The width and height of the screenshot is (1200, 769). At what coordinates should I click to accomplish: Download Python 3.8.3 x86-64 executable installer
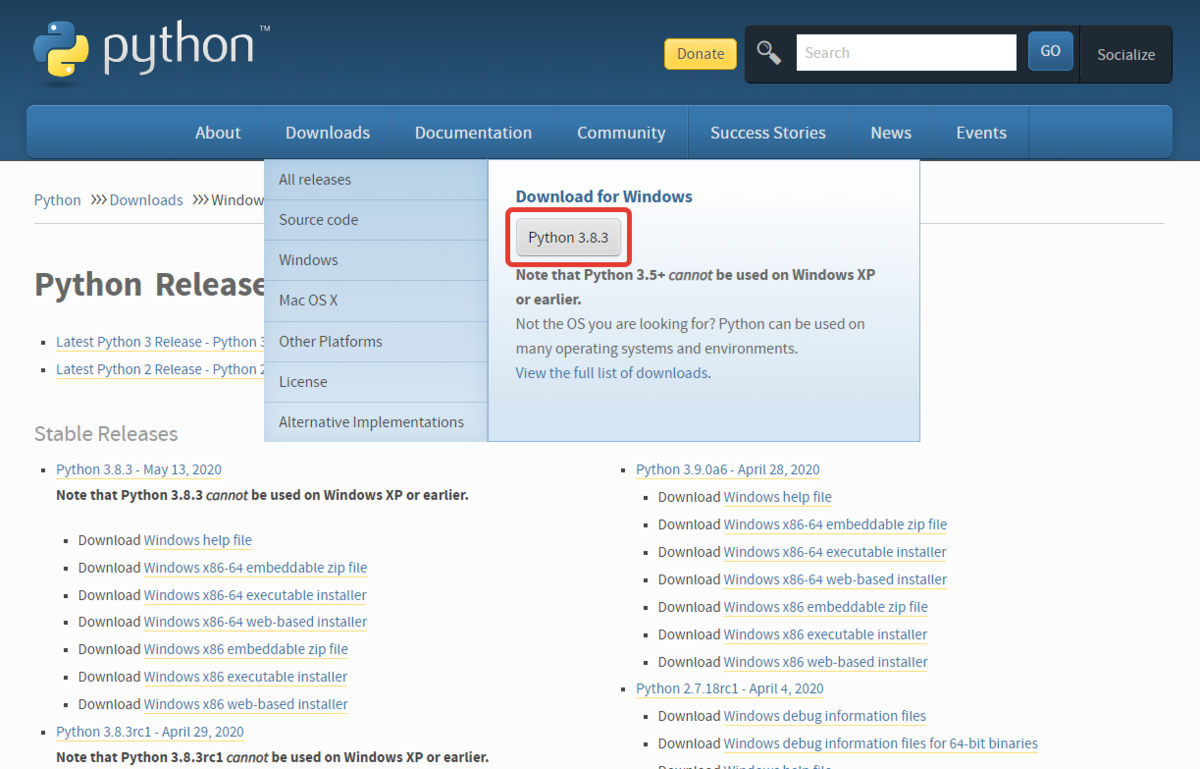(255, 595)
